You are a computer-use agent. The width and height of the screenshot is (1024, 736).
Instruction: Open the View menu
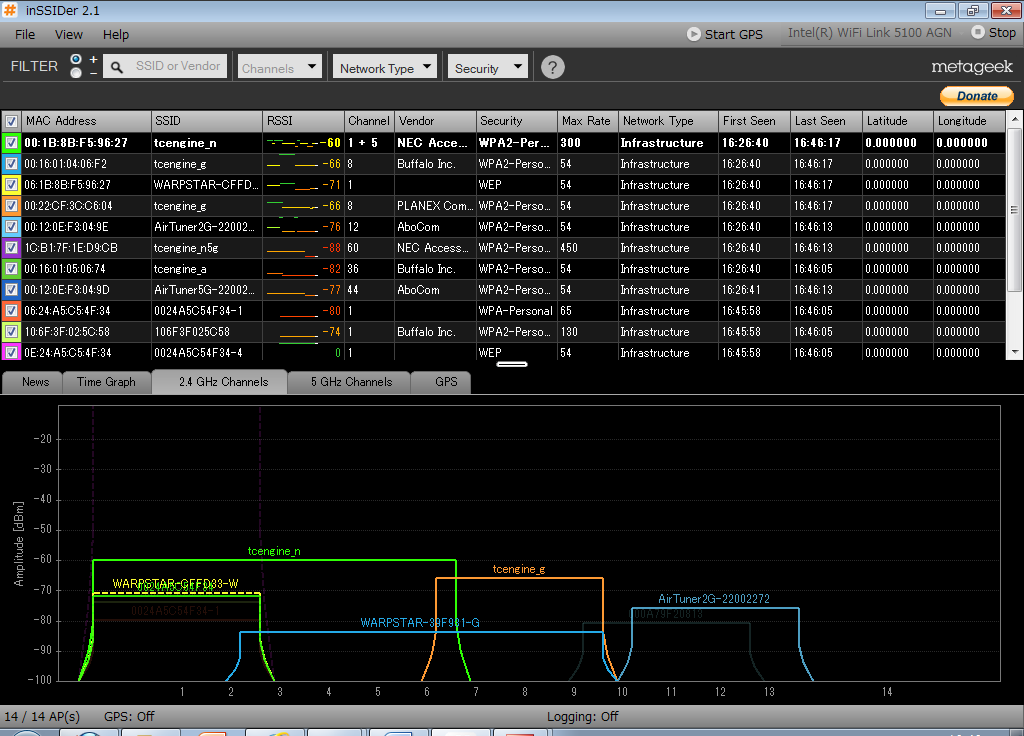point(69,35)
